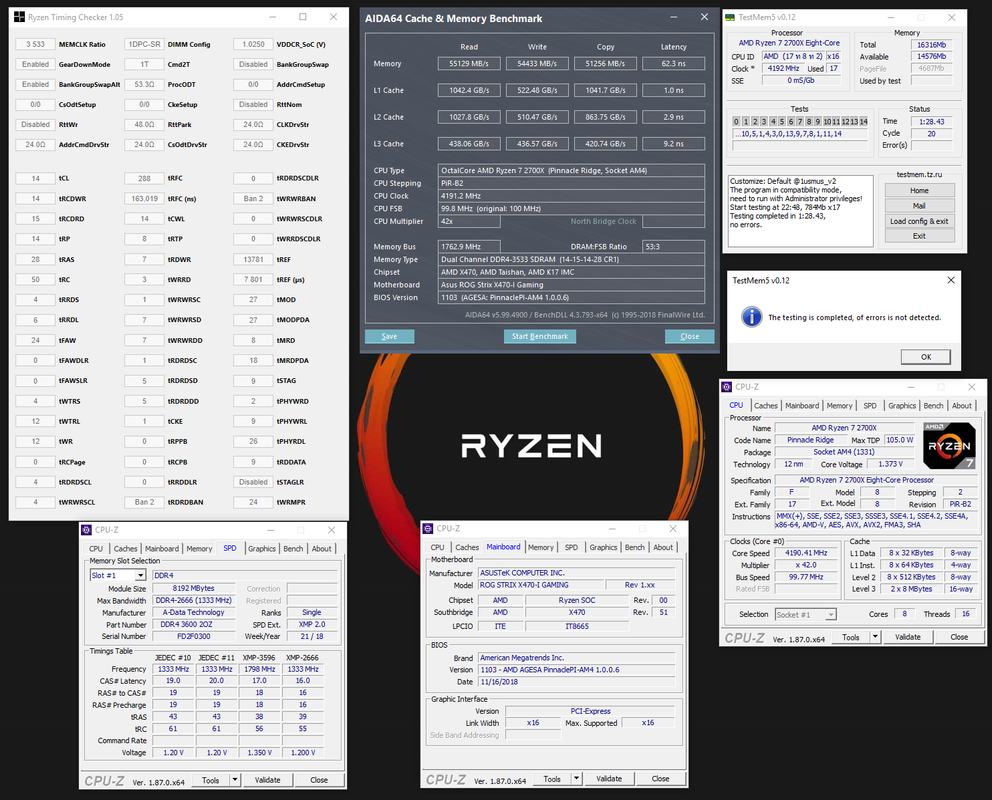
Task: Click Part Number DDR4 3600 2OZ in CPU-Z
Action: [x=195, y=624]
